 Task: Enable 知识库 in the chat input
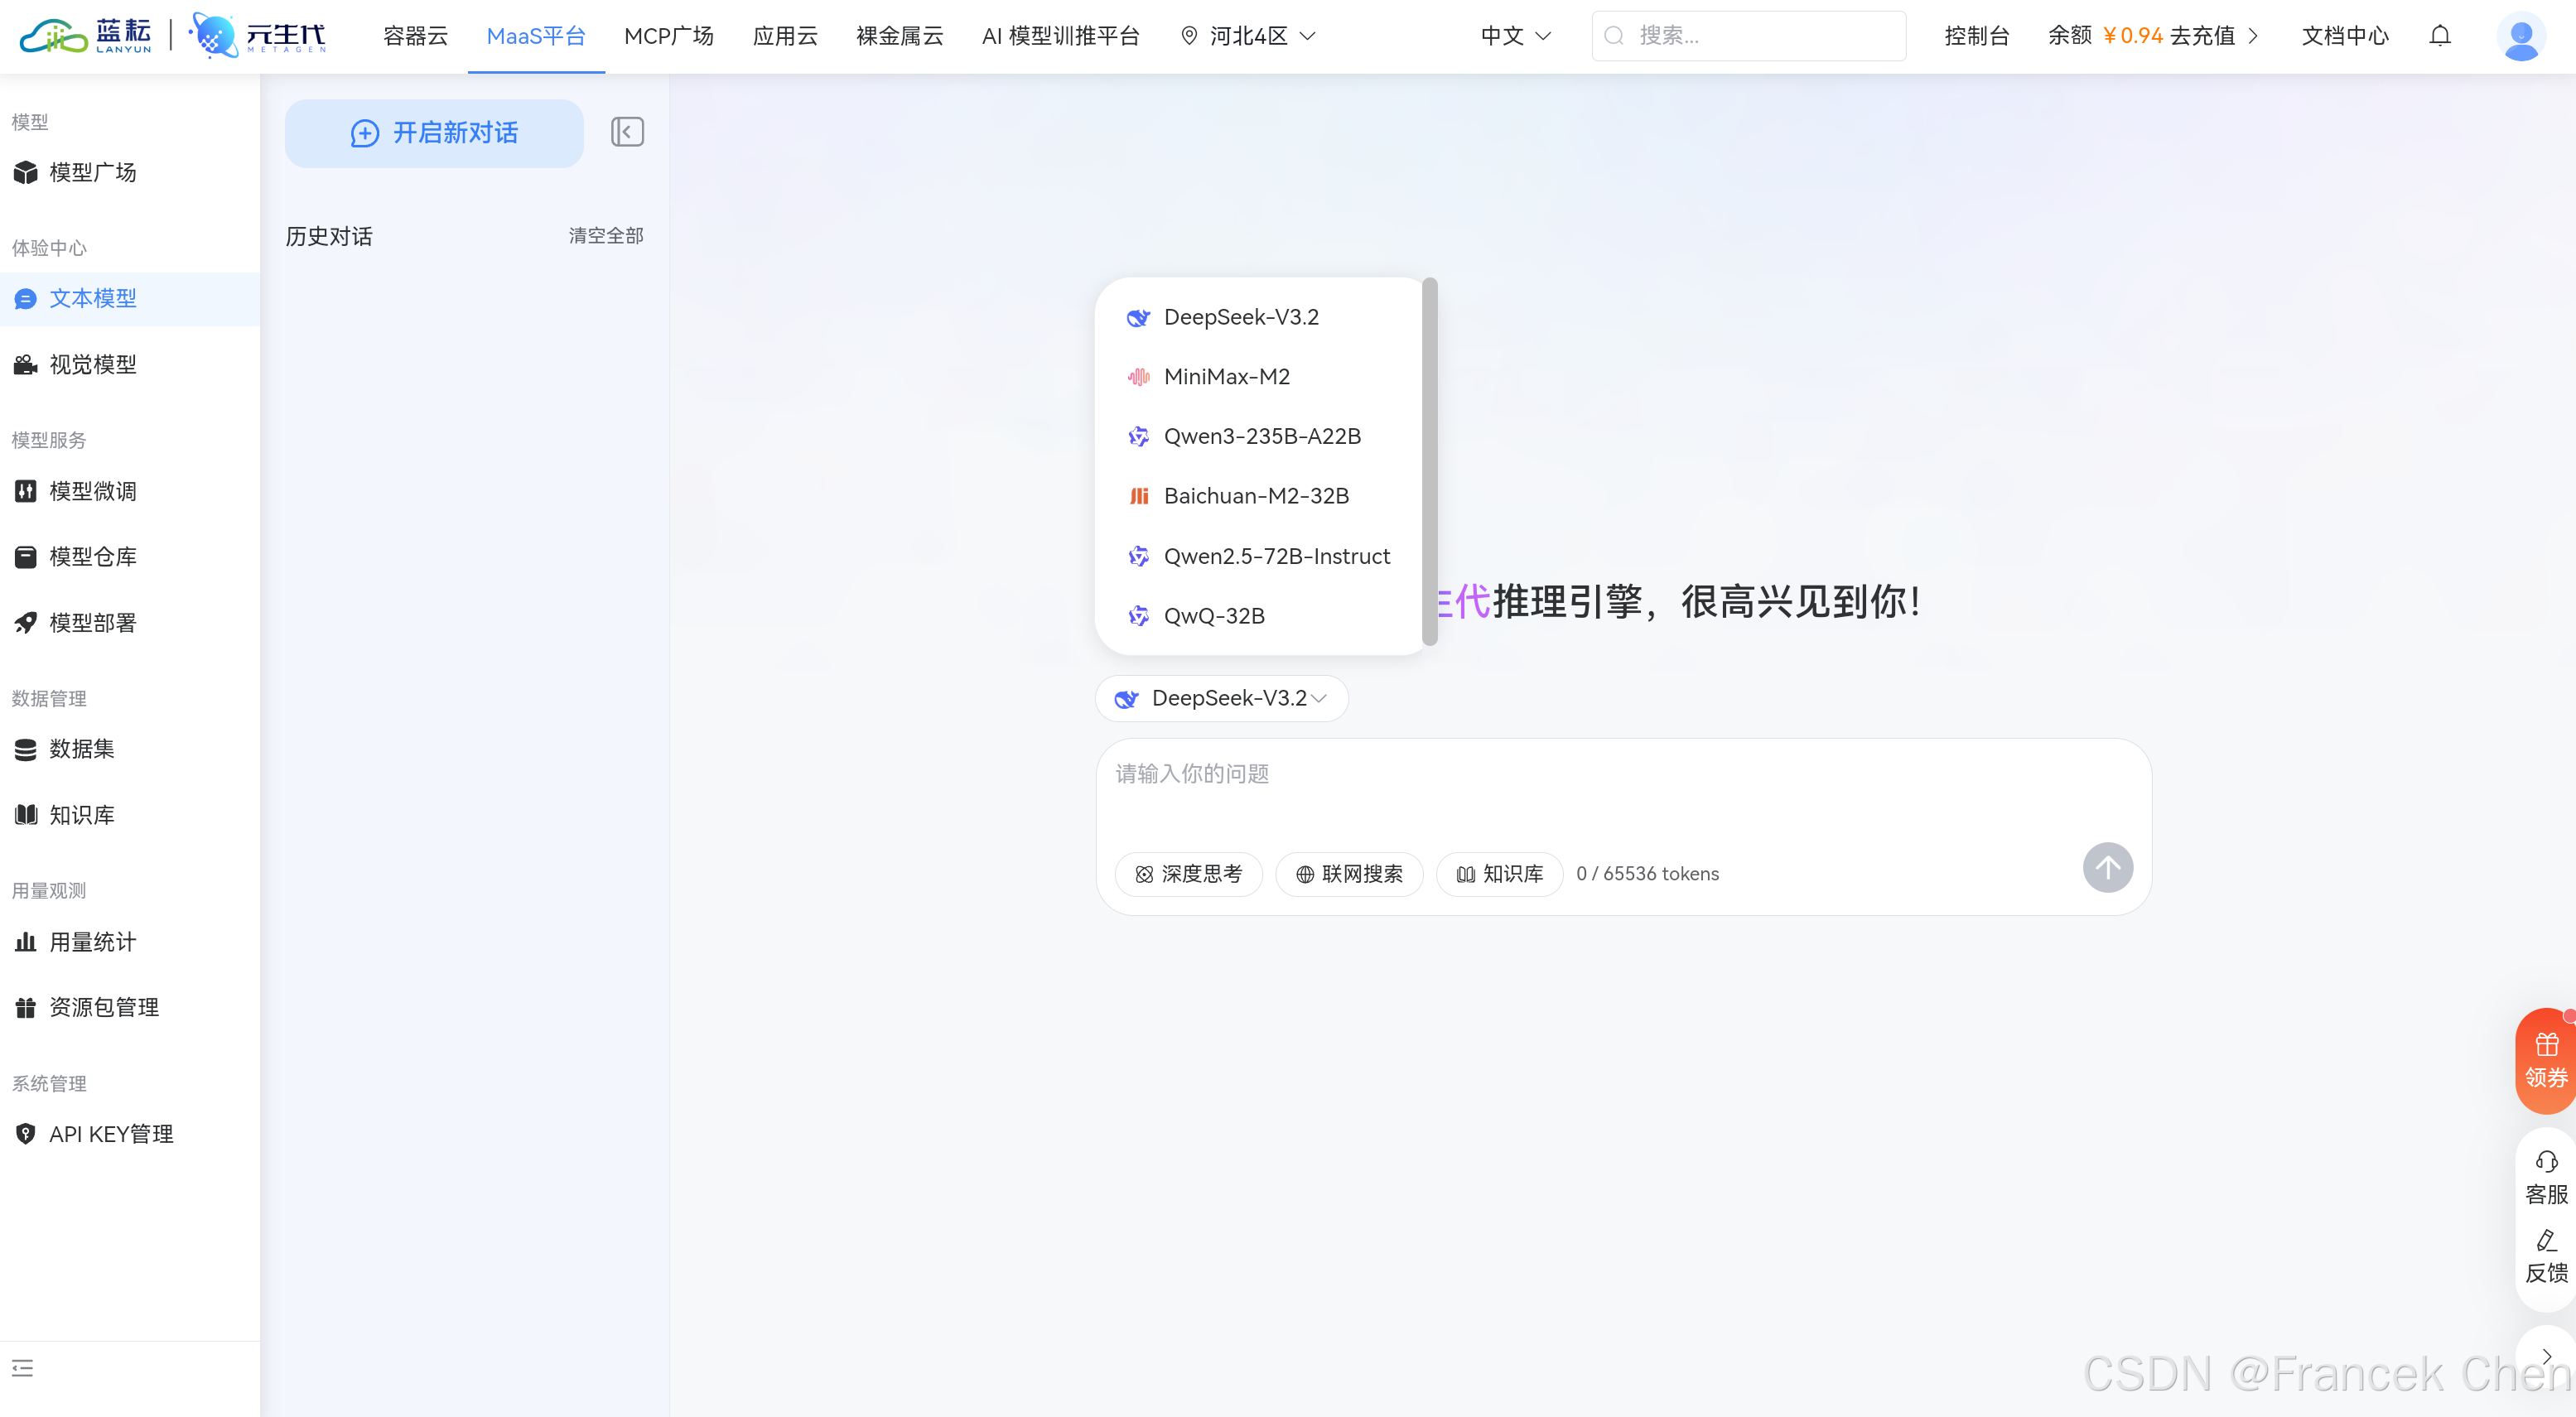1498,873
